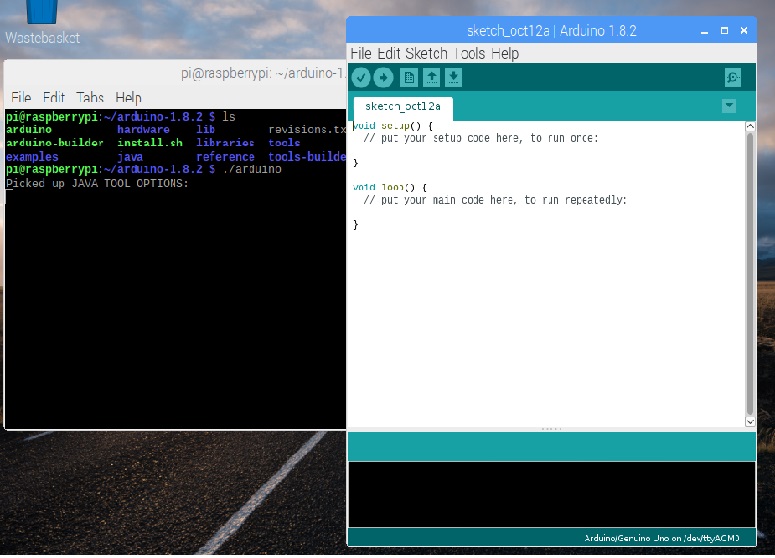Click 'arduino-builder' in terminal listing
The image size is (775, 558).
[x=55, y=143]
